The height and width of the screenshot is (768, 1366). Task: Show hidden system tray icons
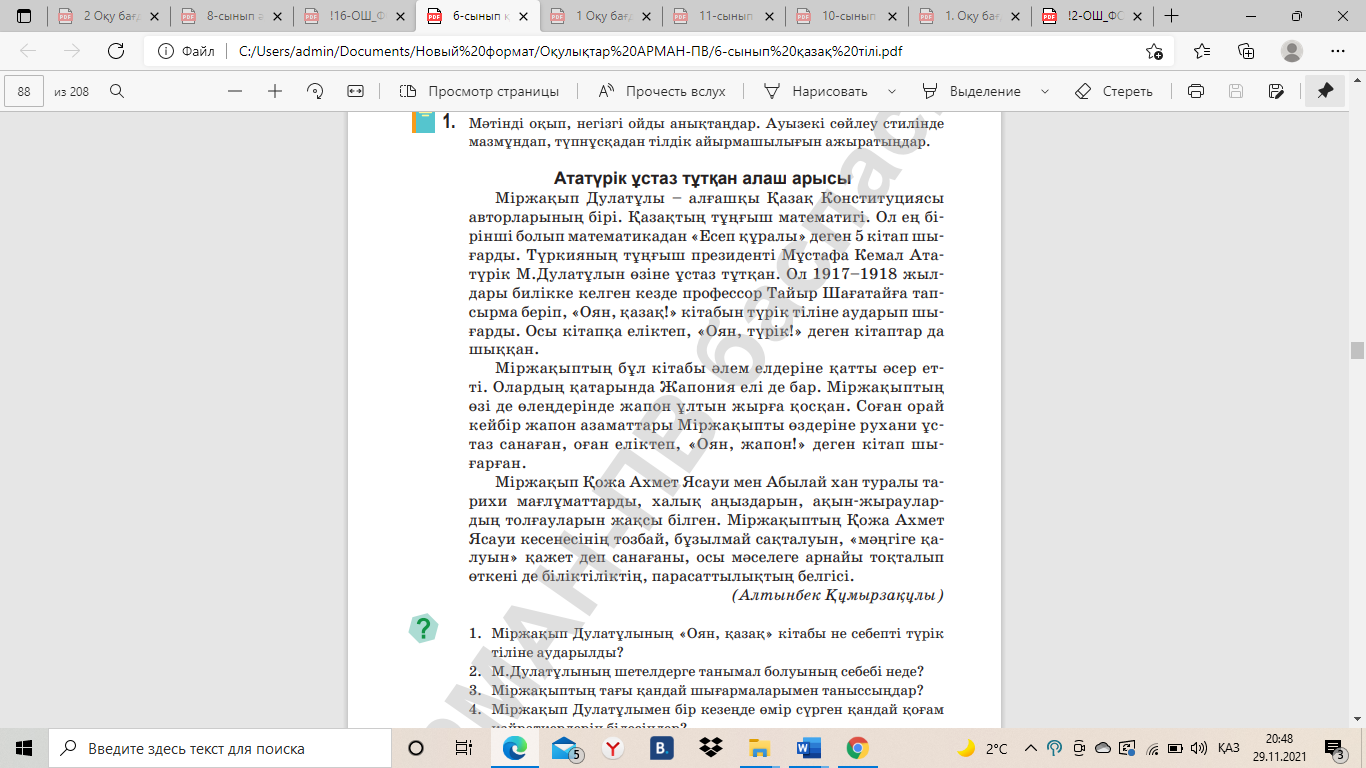[1030, 748]
